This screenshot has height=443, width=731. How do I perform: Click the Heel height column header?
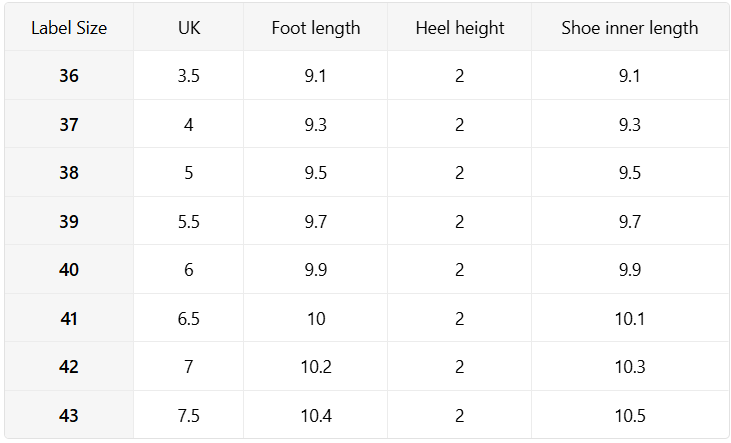459,28
